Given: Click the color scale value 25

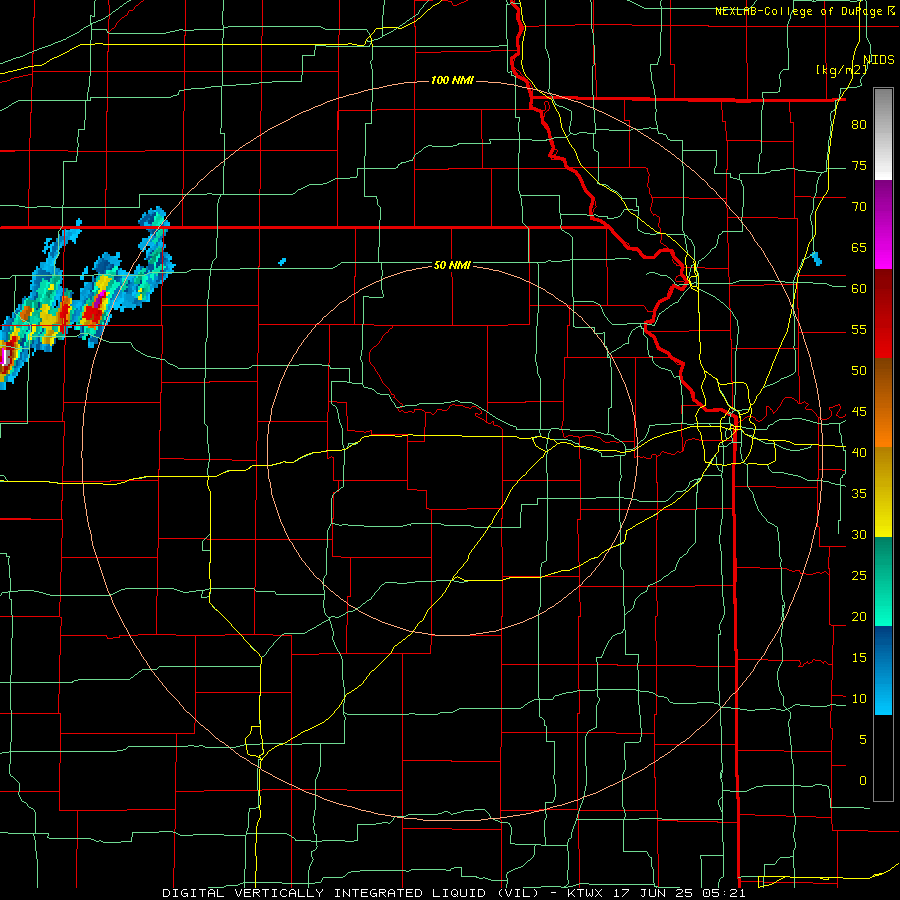Looking at the screenshot, I should (859, 575).
